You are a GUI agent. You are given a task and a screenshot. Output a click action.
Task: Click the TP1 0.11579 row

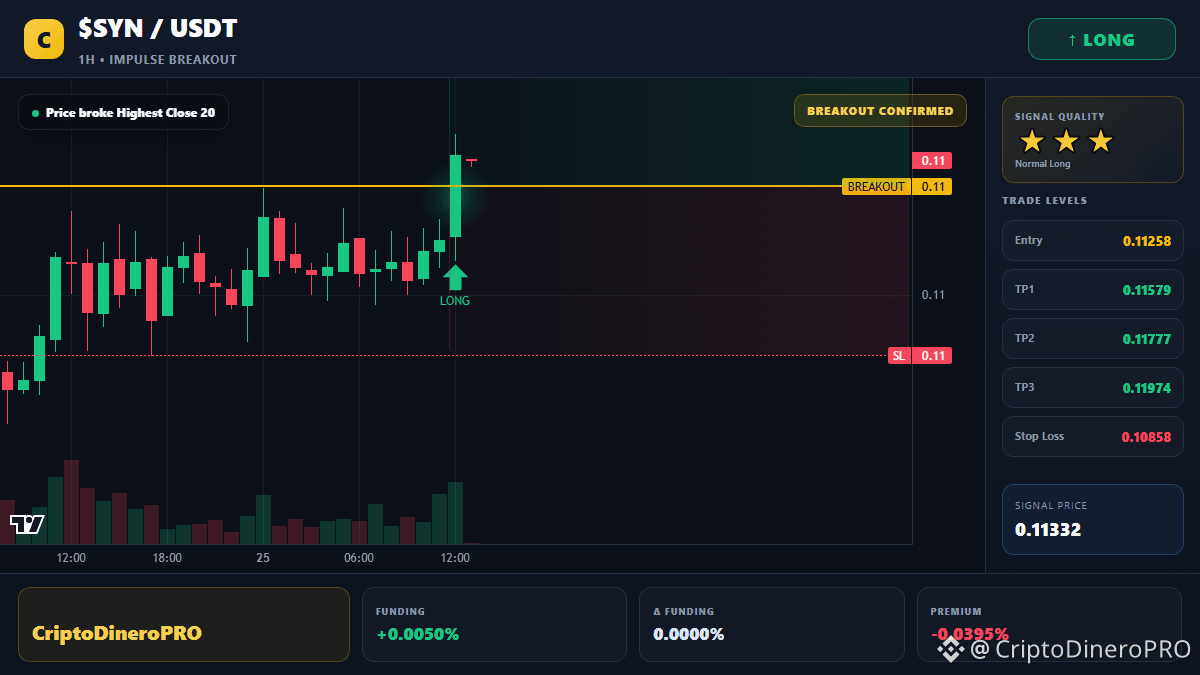(x=1093, y=289)
